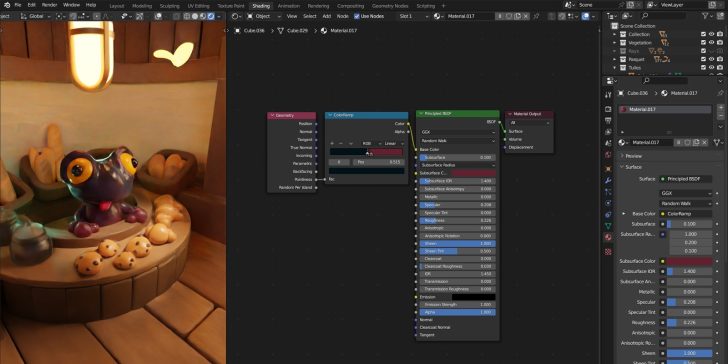The image size is (728, 364).
Task: Add a new workspace with plus icon
Action: (443, 6)
